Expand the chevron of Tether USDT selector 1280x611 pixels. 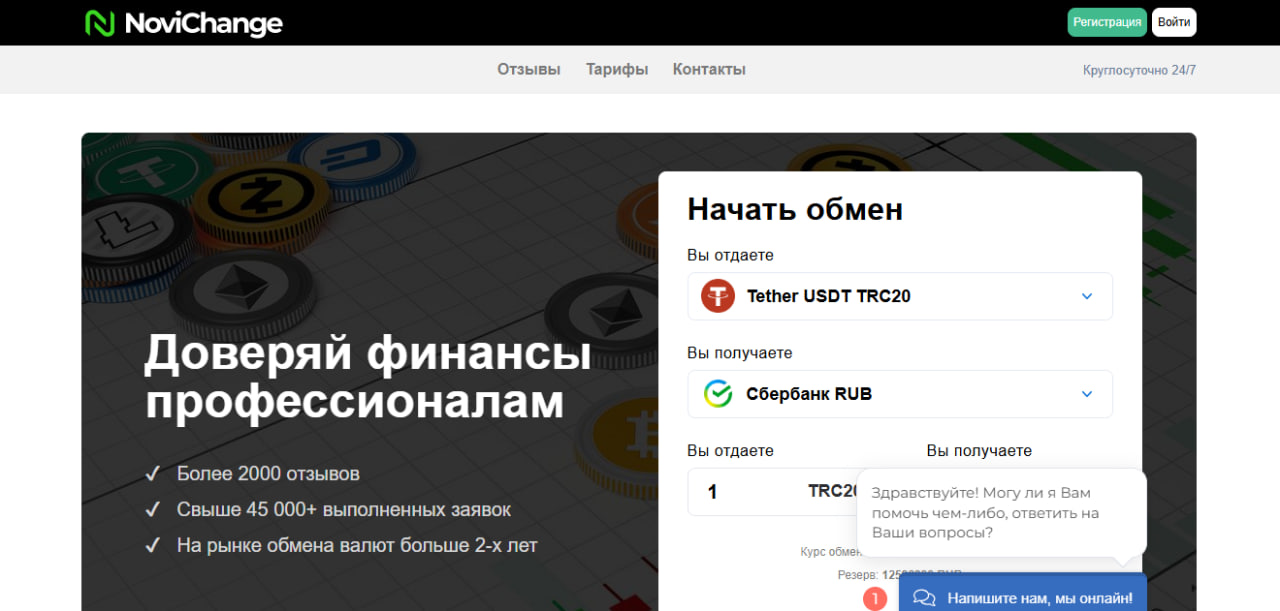tap(1087, 297)
